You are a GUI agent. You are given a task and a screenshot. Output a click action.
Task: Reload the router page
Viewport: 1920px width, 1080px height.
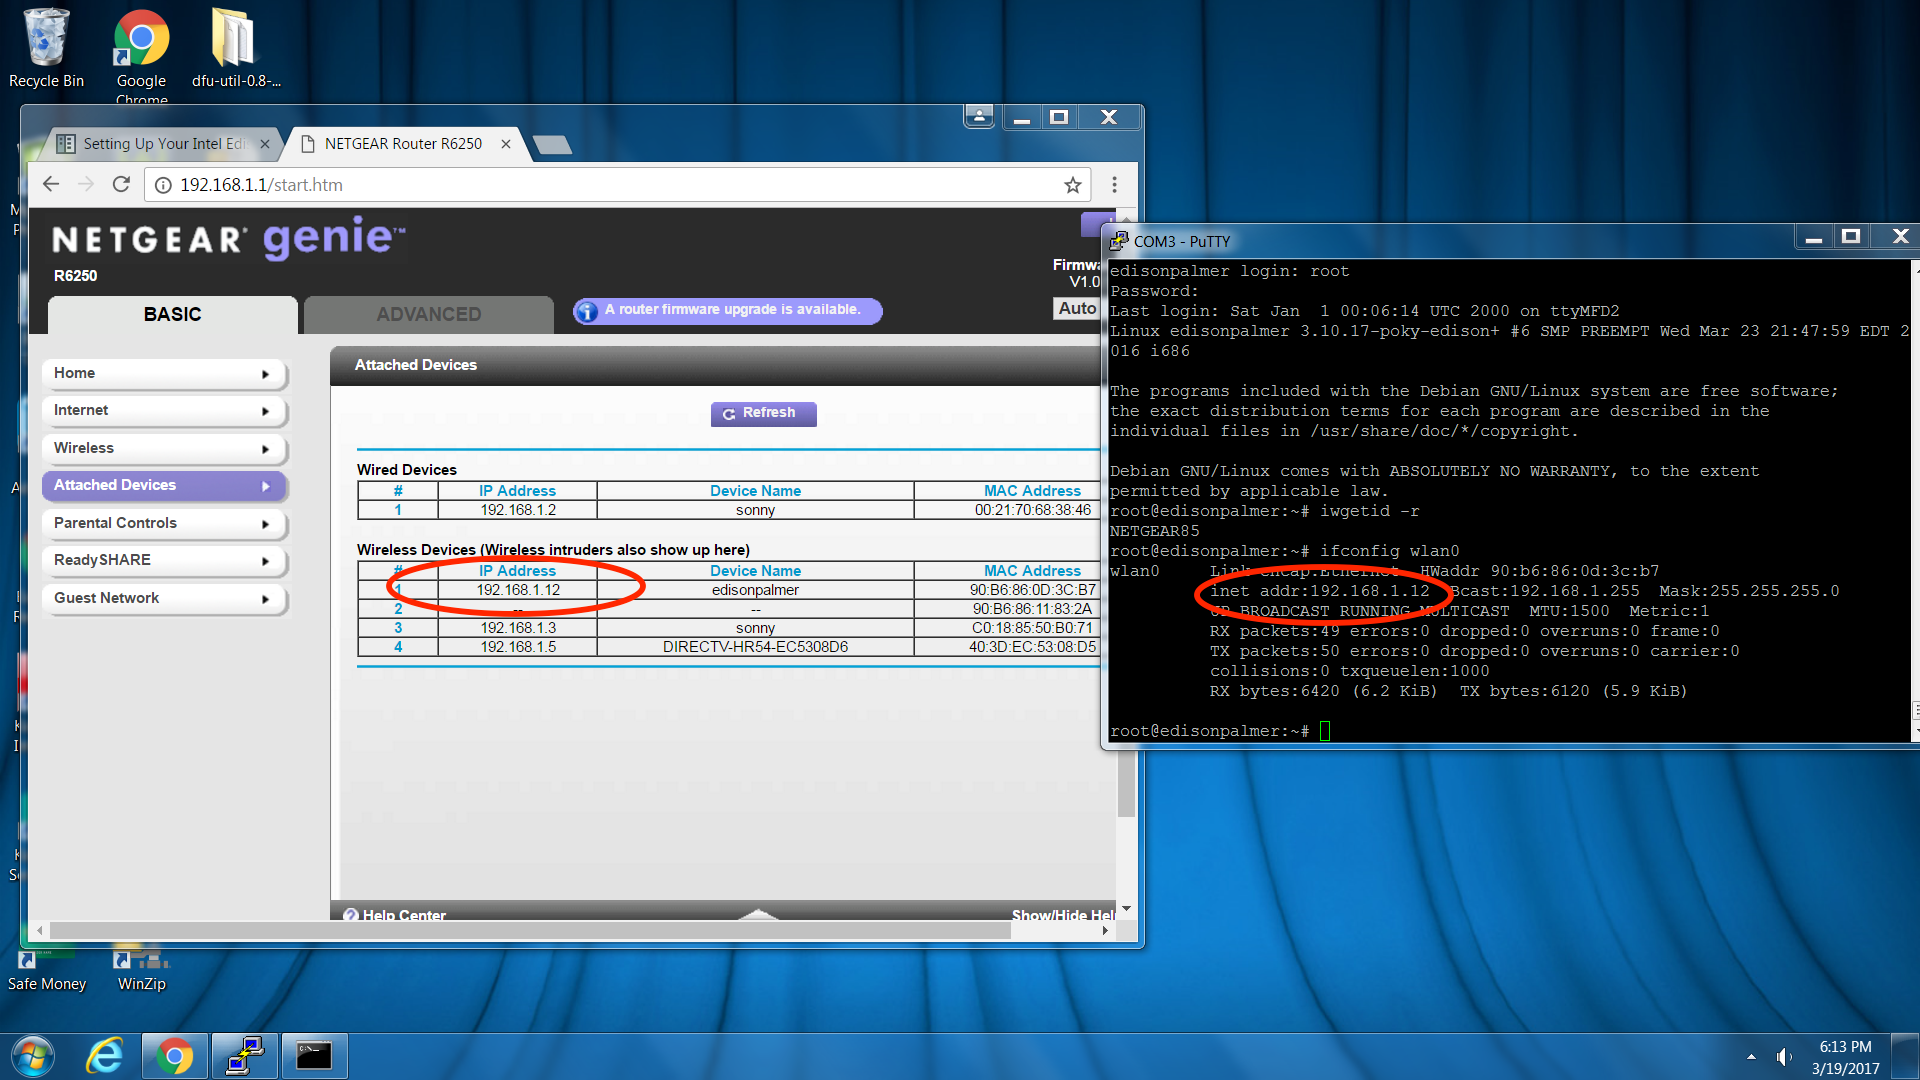121,185
